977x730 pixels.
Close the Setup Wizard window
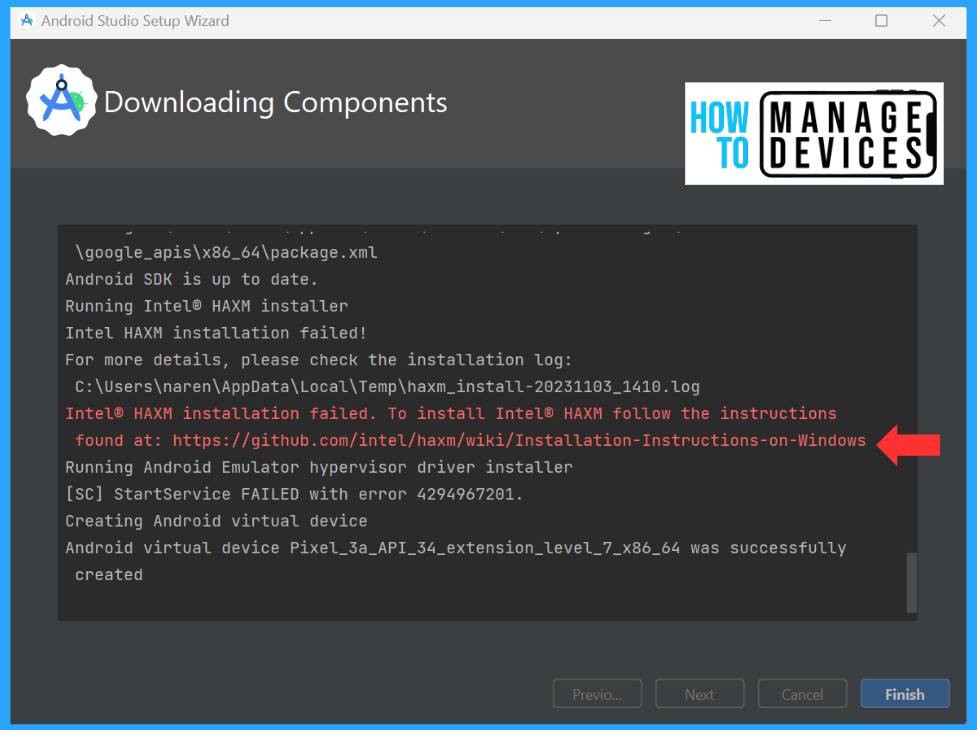[x=939, y=21]
